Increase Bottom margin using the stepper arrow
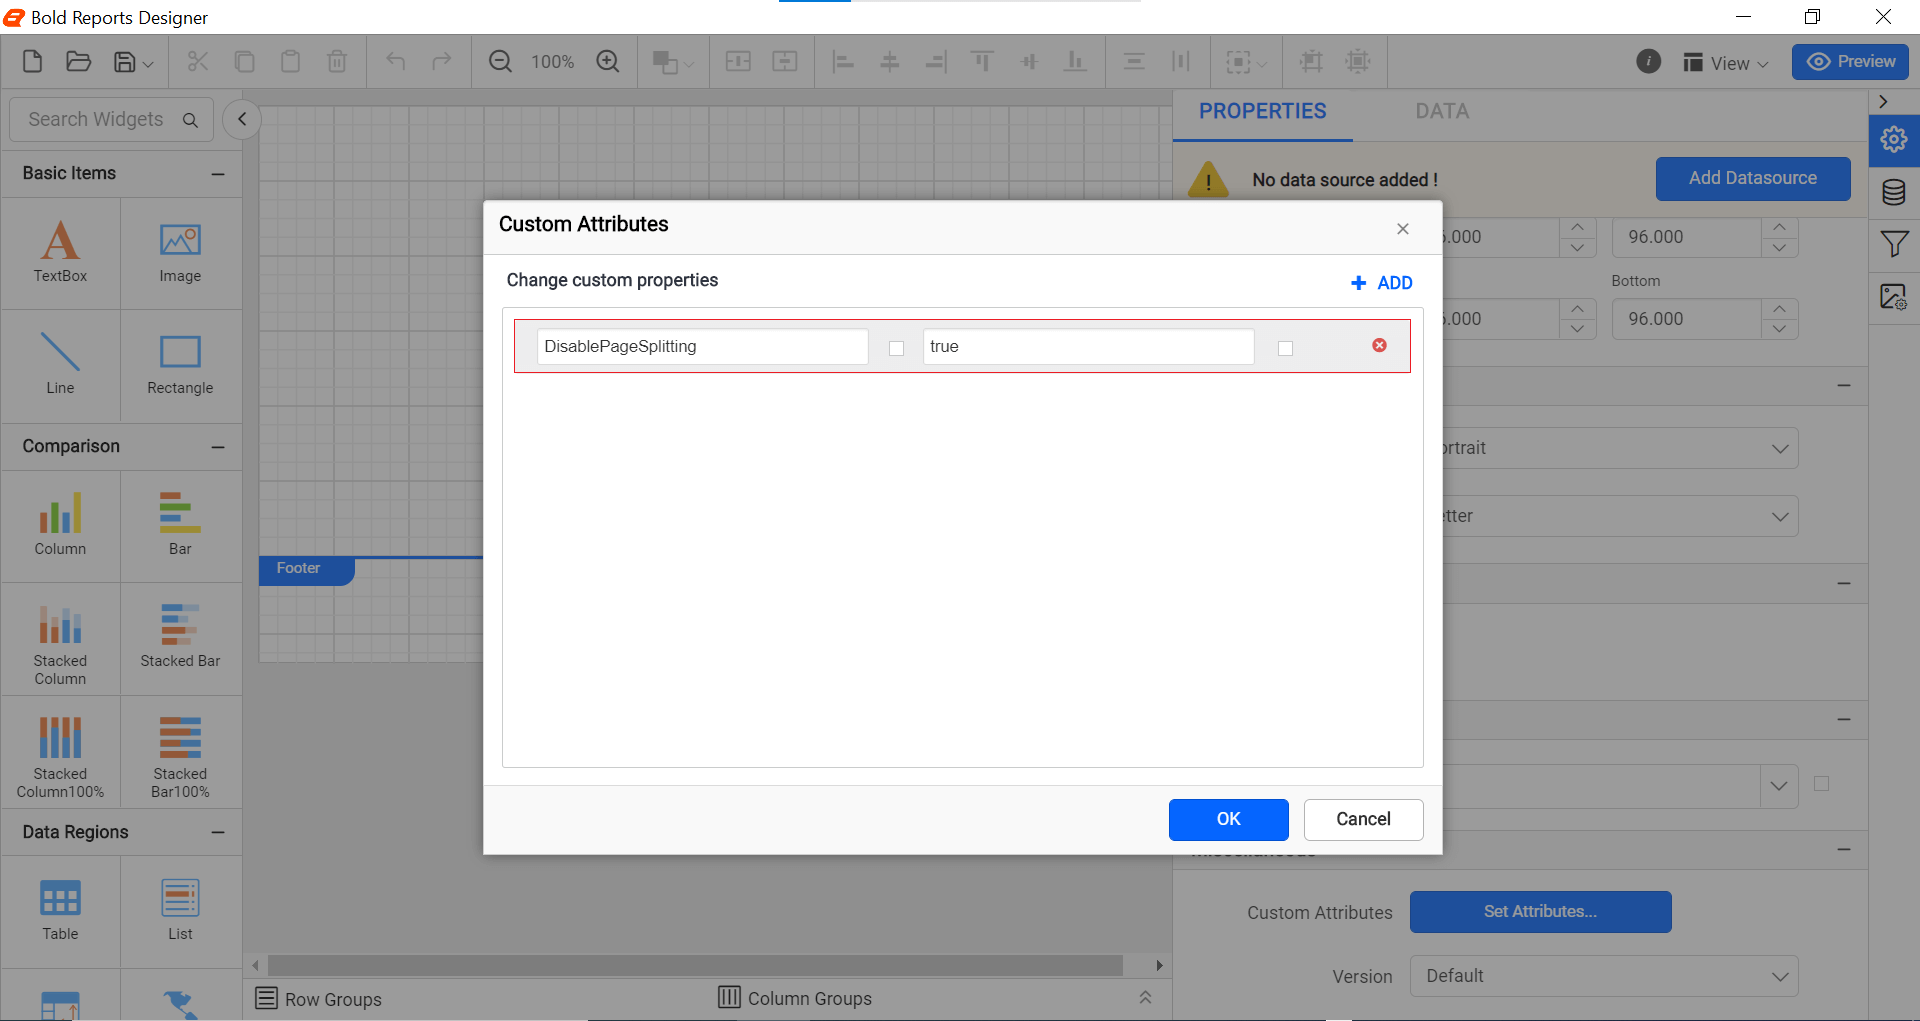 [1779, 311]
